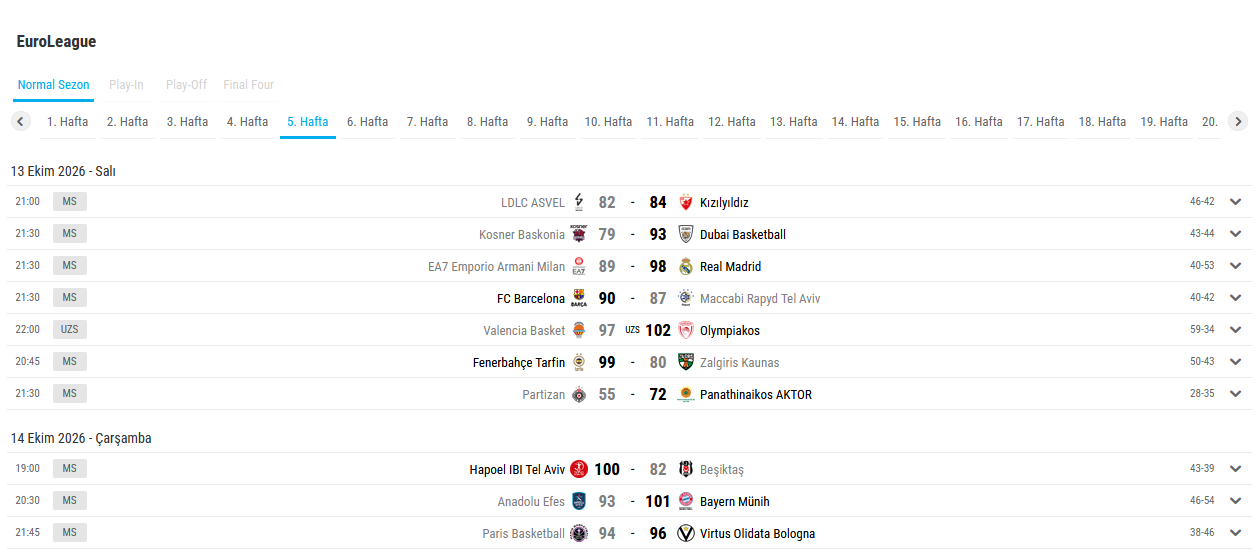1259x555 pixels.
Task: Click the Beşiktaş team crest
Action: 685,469
